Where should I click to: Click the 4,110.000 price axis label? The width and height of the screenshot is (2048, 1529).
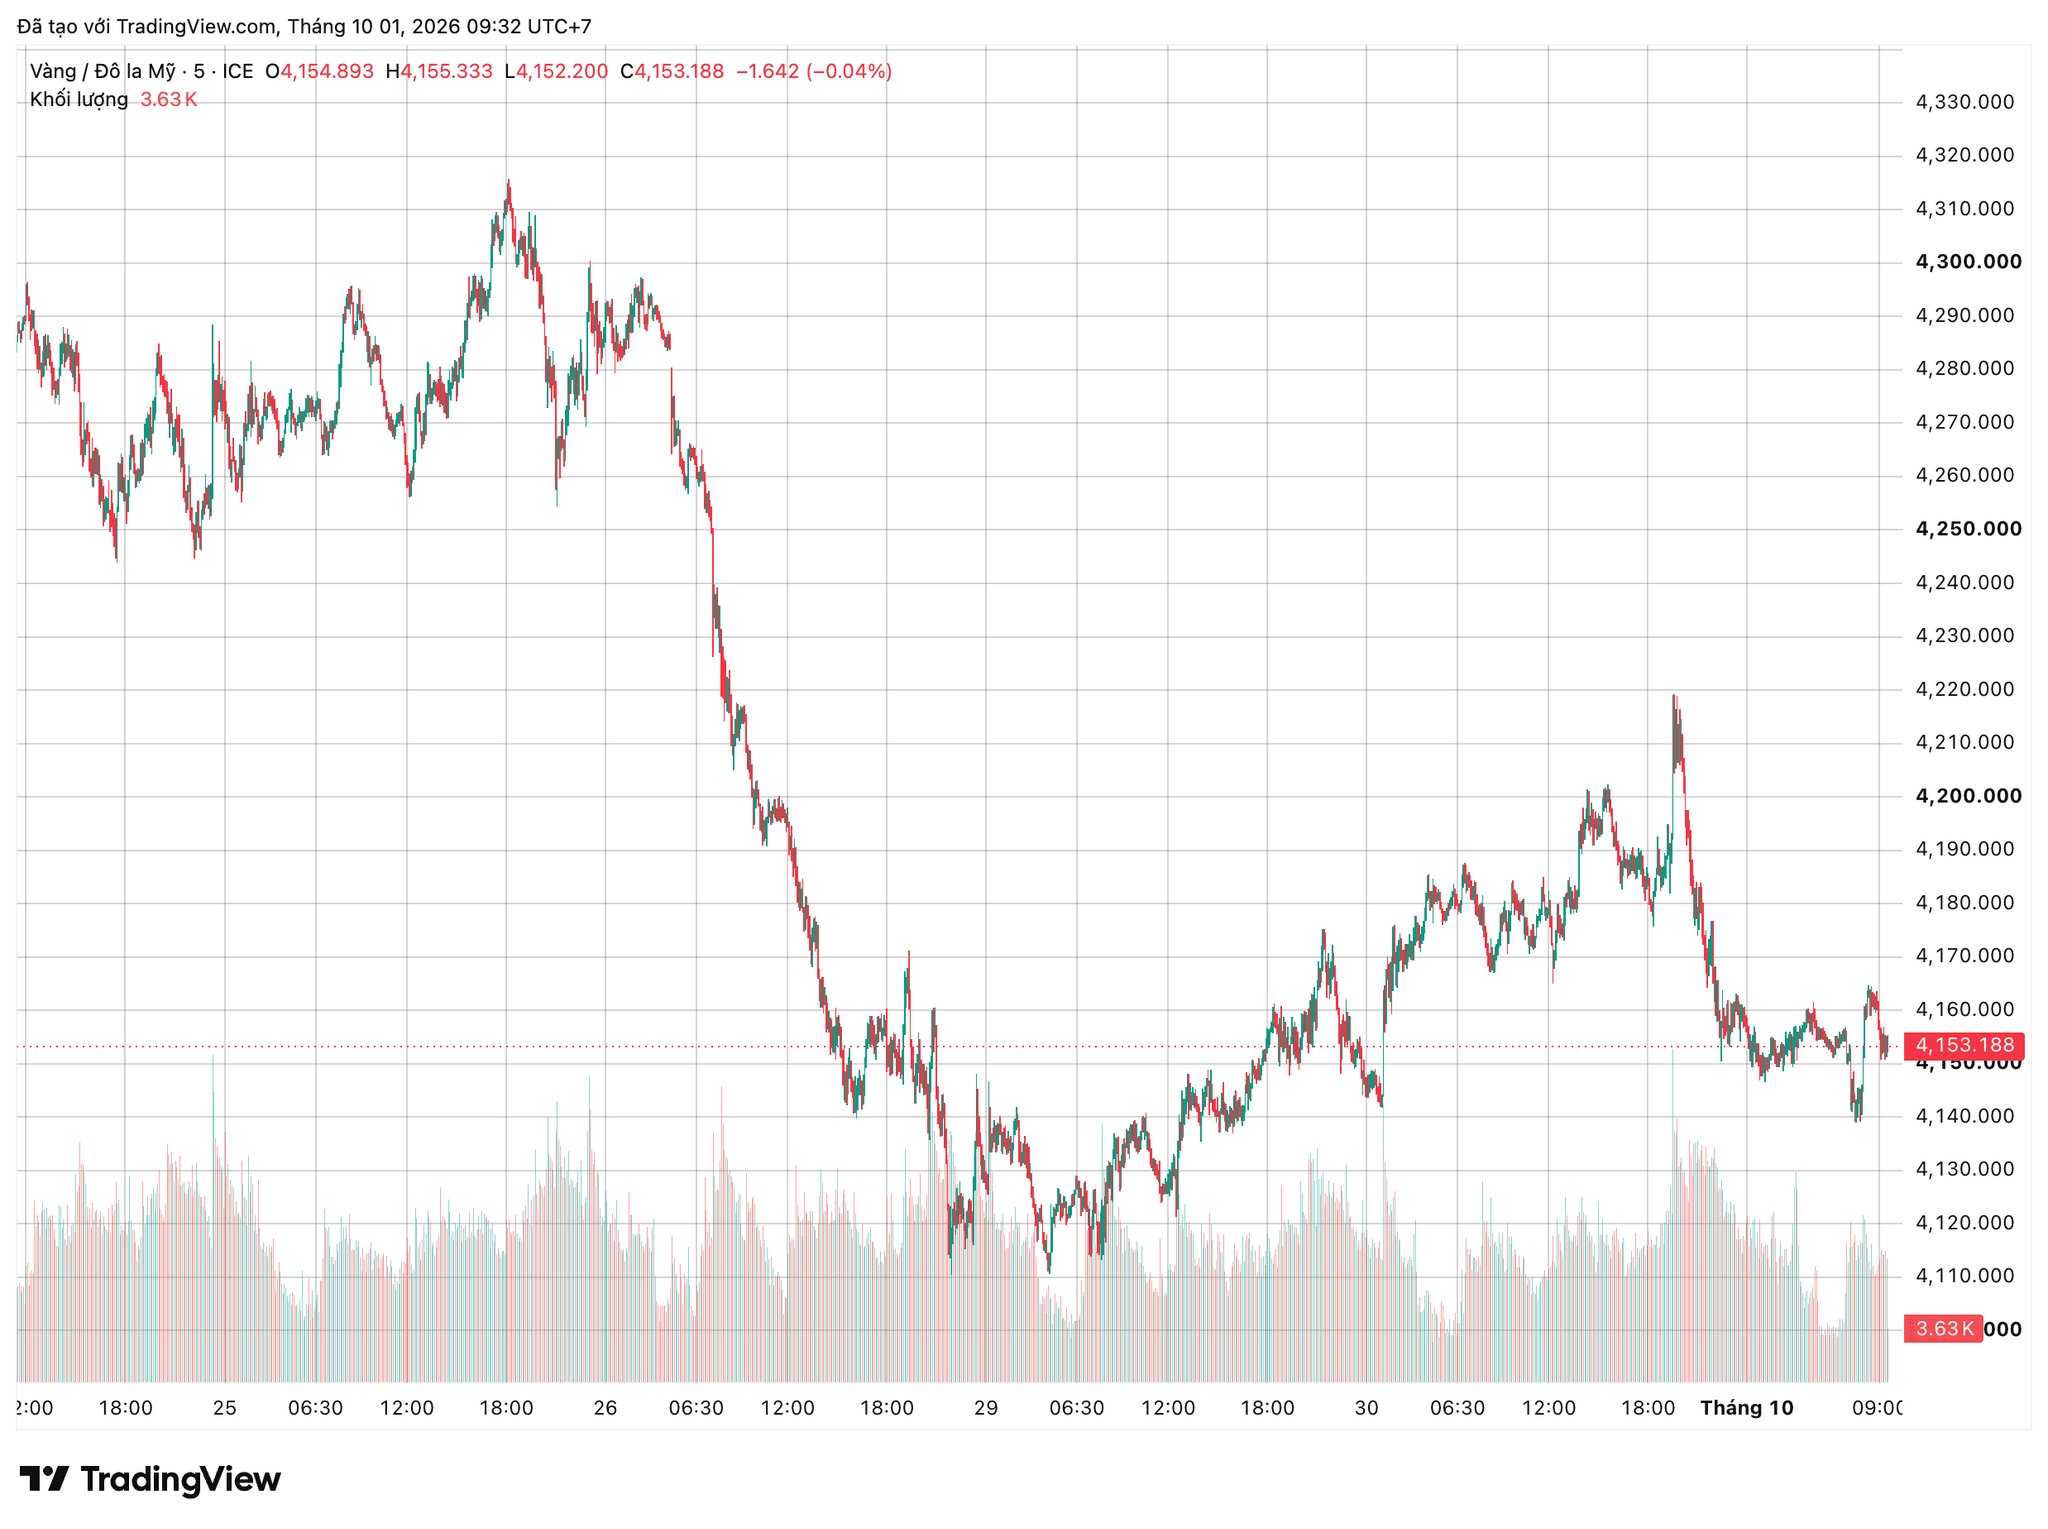1964,1276
